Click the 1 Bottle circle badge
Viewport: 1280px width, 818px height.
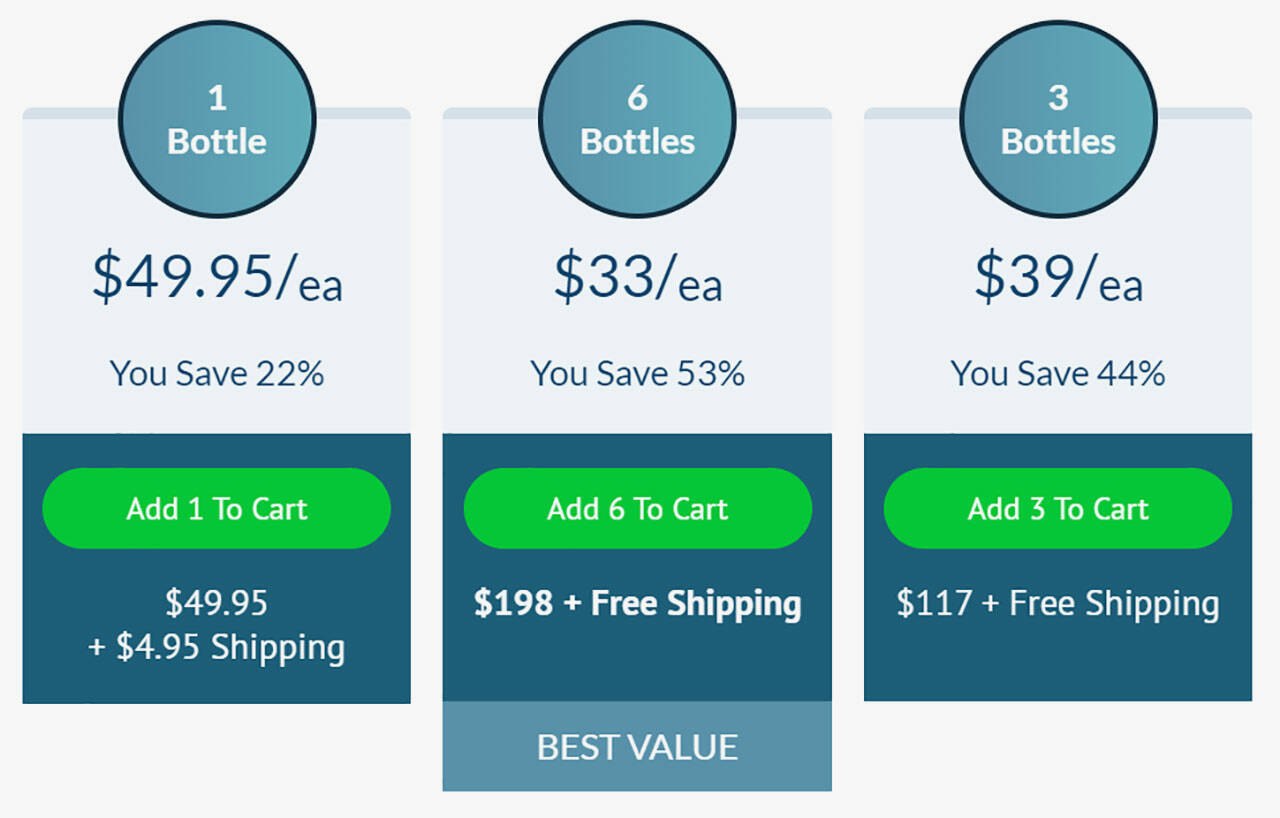[x=217, y=119]
